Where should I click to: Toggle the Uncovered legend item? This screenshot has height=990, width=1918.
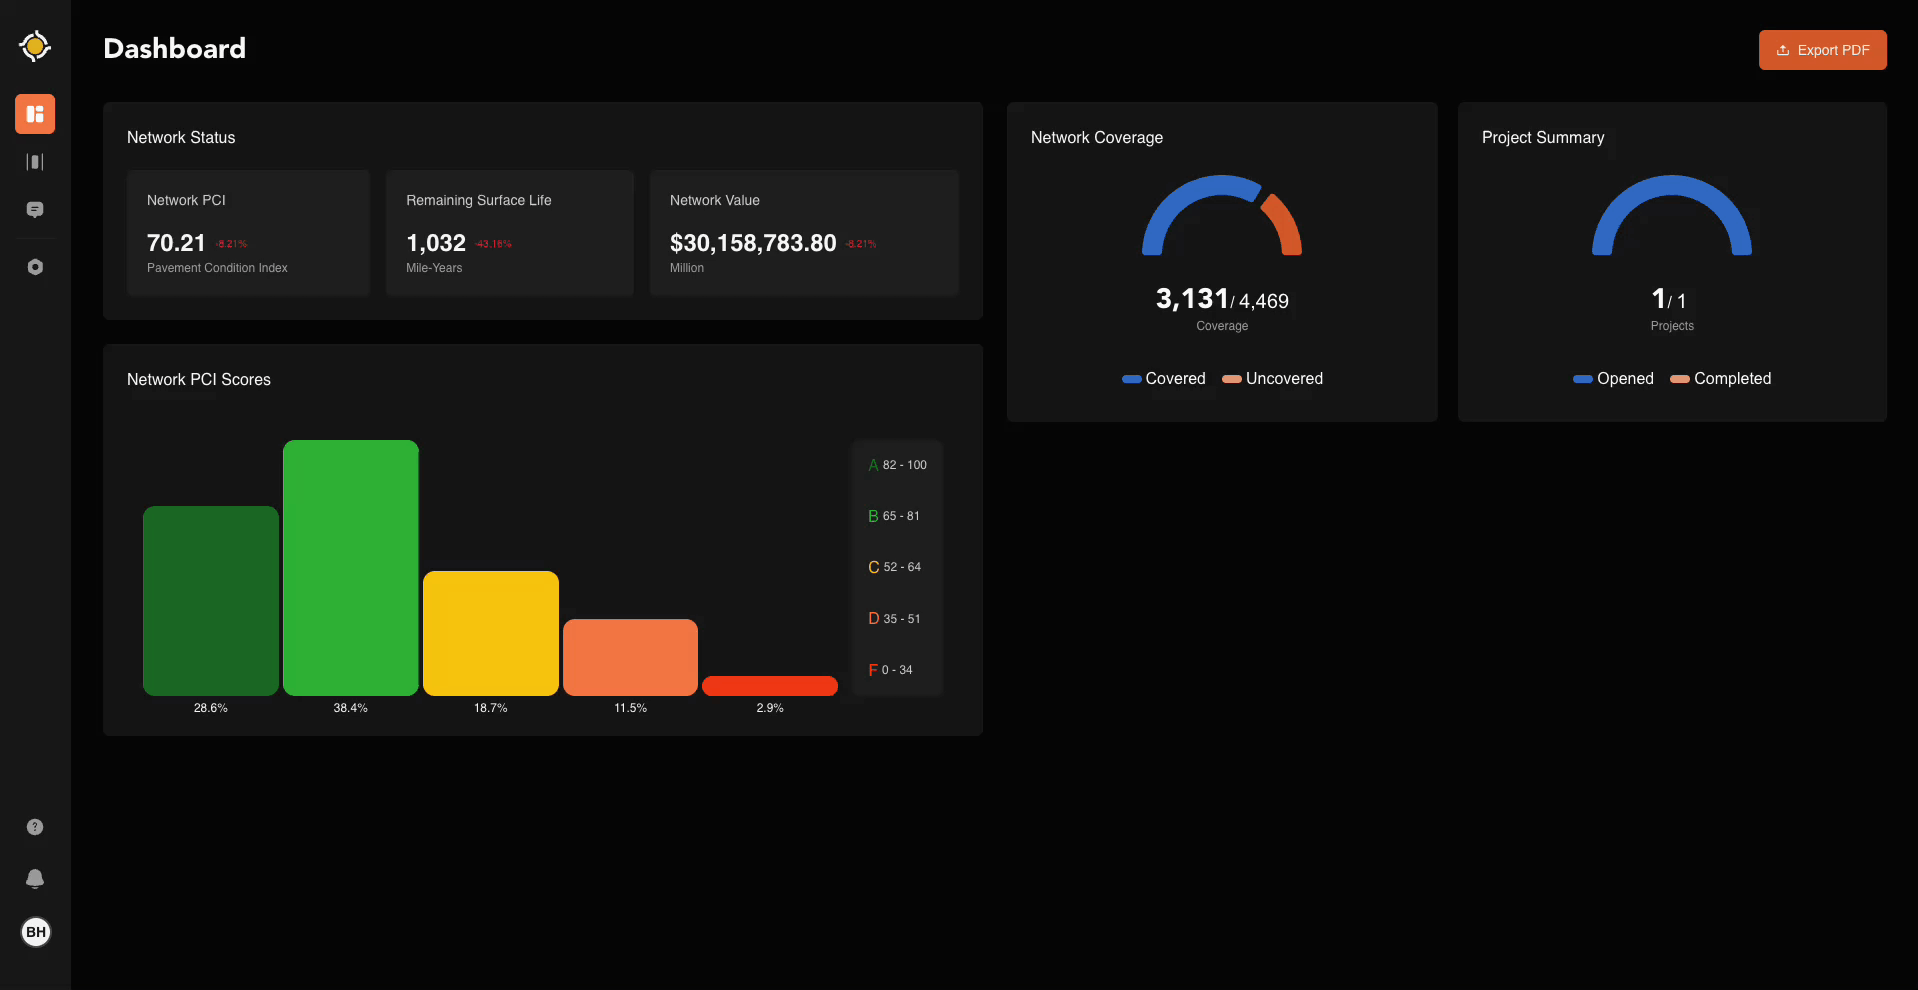(1273, 379)
